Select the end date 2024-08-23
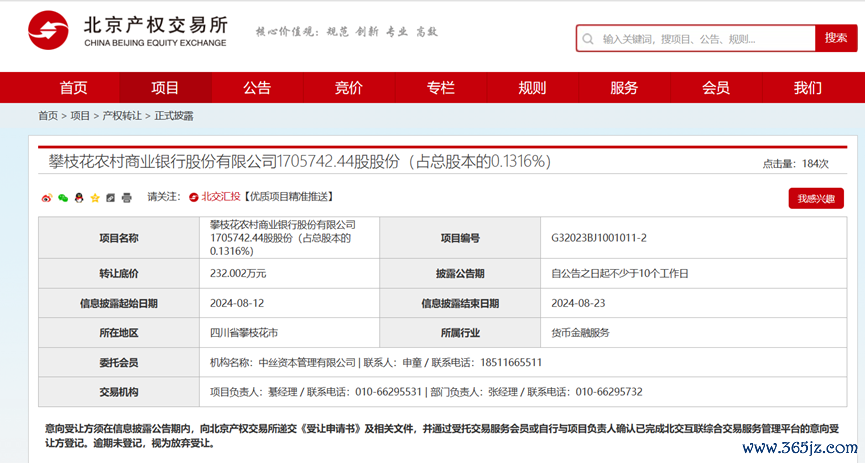The height and width of the screenshot is (463, 865). [578, 303]
